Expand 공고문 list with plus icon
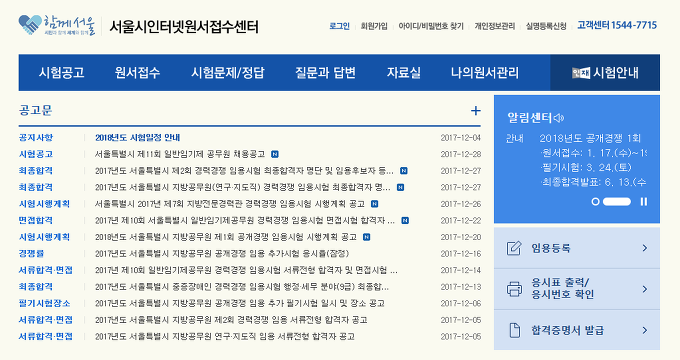680x360 pixels. [x=476, y=111]
